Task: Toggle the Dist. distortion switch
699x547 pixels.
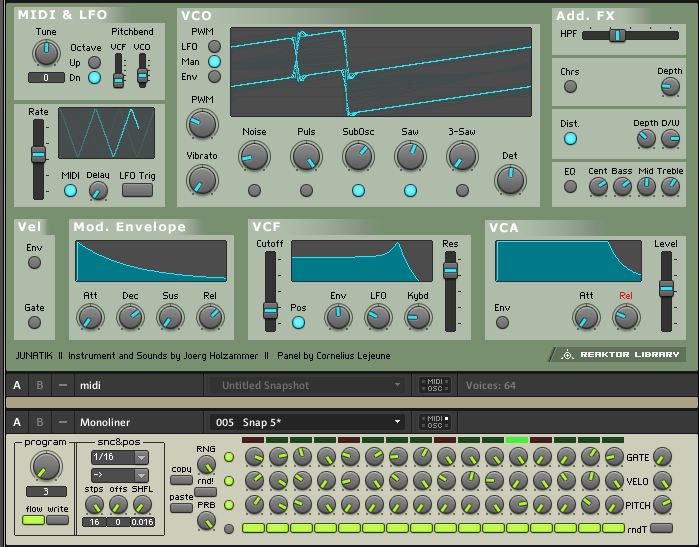Action: point(570,139)
